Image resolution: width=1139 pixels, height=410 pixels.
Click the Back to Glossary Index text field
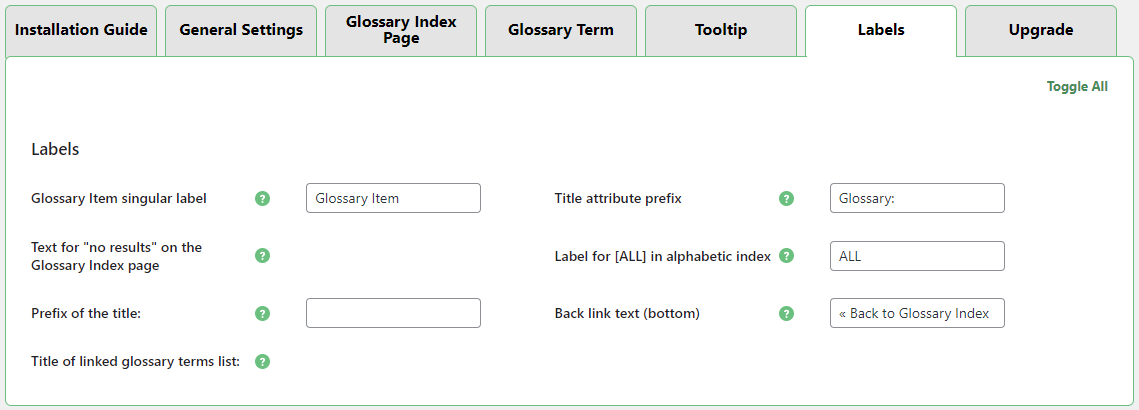[917, 313]
